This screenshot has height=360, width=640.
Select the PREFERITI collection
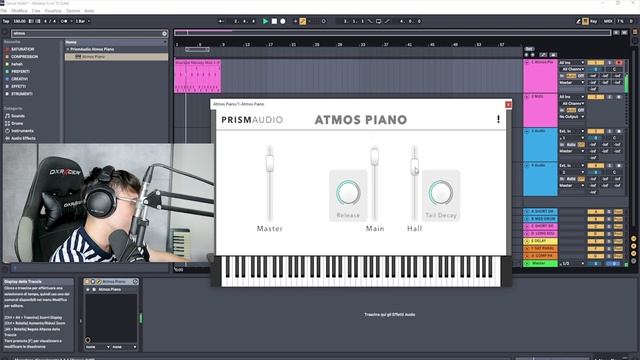[20, 71]
